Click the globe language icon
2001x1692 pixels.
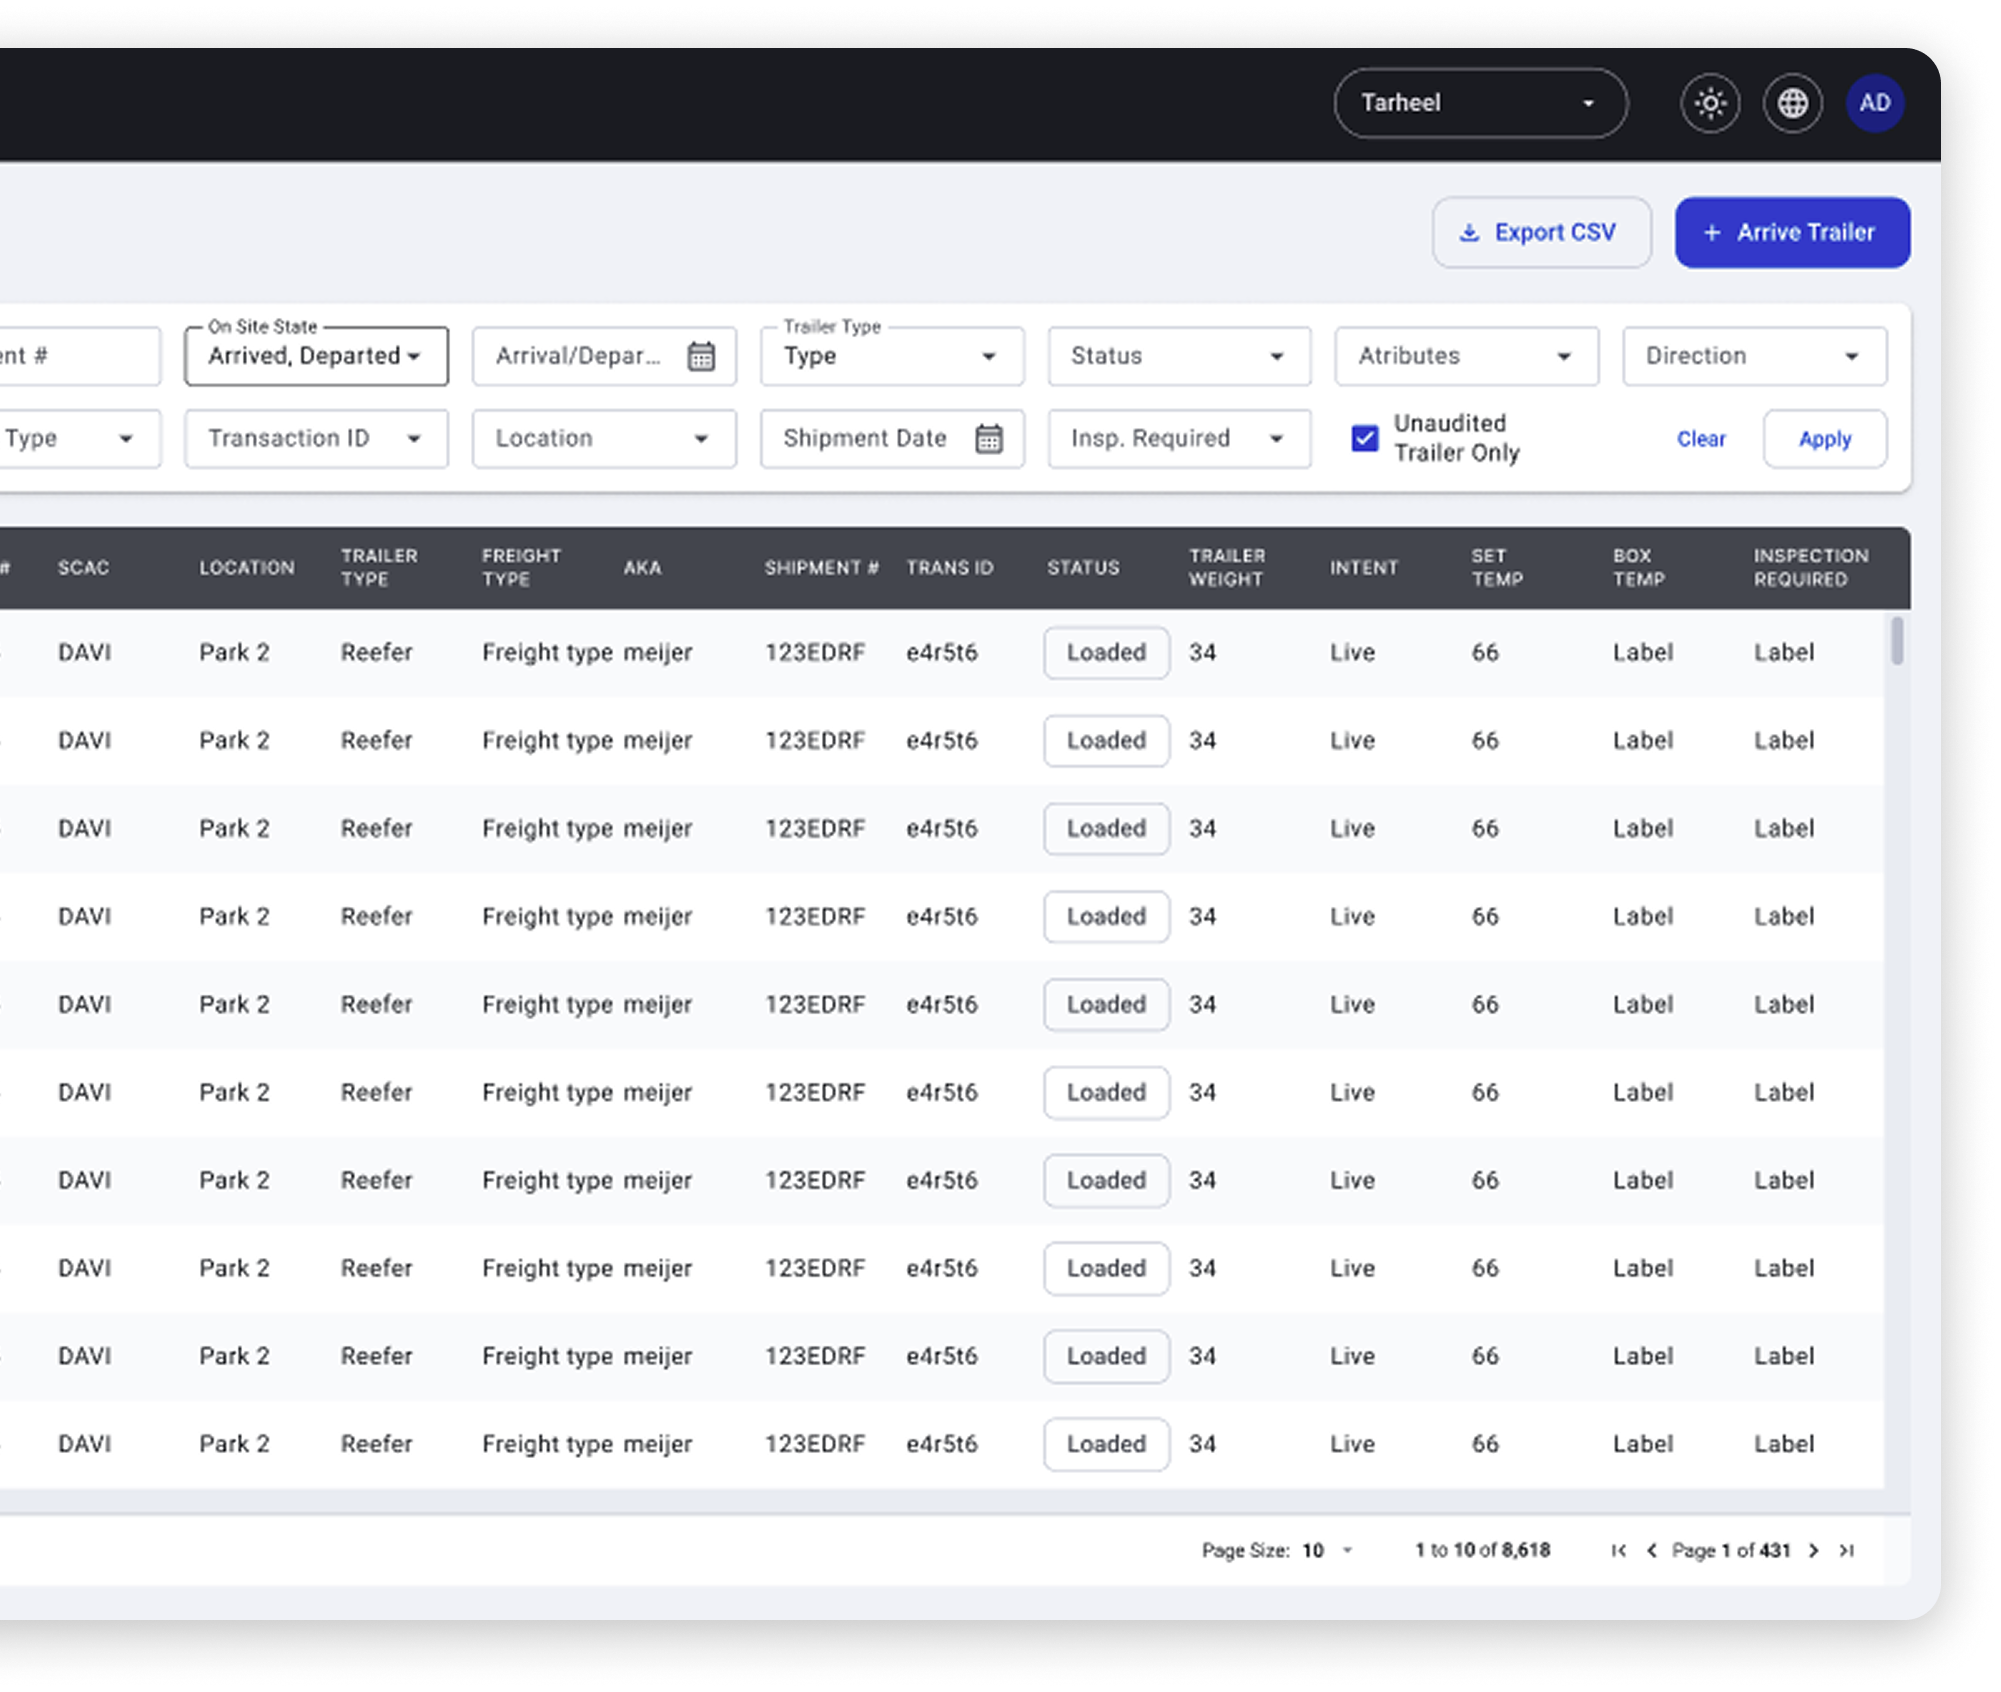1792,103
